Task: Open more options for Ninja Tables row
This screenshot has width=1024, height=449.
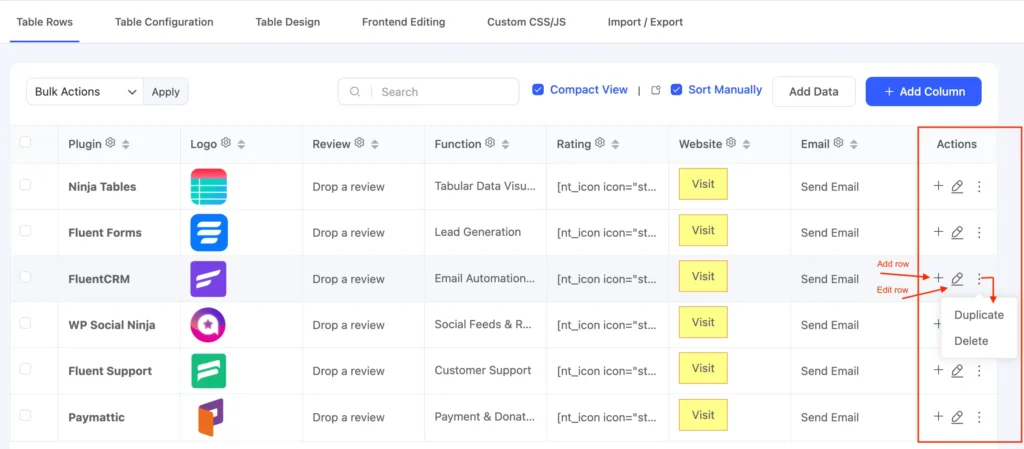Action: 979,187
